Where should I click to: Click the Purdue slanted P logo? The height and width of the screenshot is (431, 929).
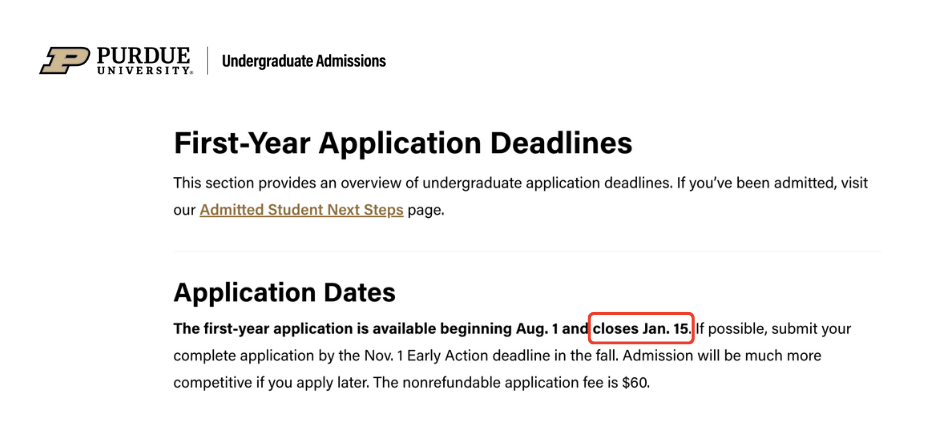65,60
